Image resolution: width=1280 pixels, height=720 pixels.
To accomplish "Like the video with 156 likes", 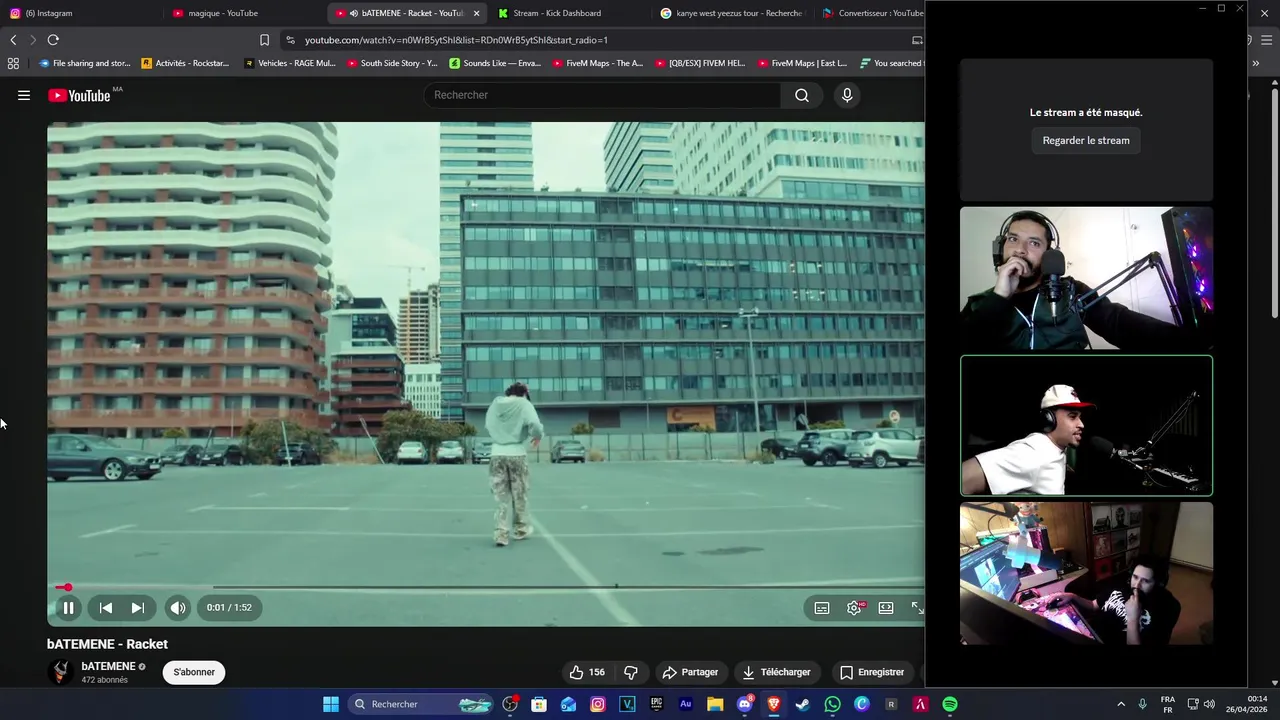I will pos(586,672).
